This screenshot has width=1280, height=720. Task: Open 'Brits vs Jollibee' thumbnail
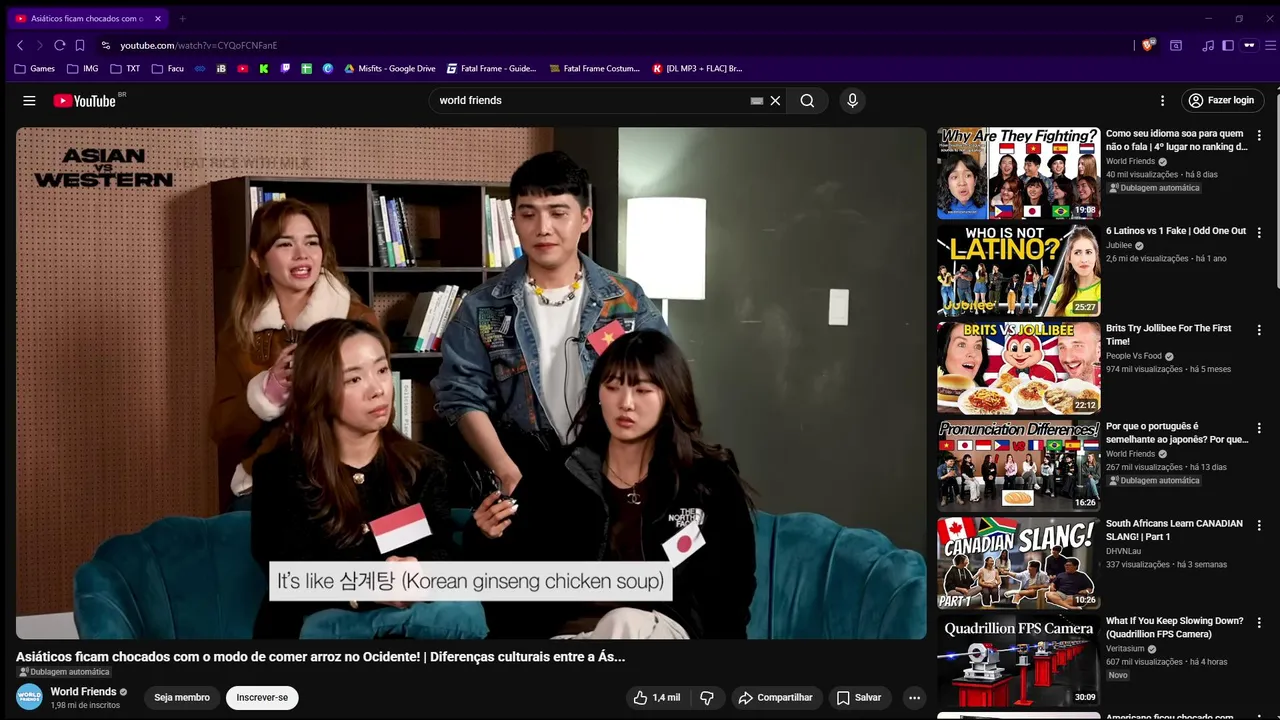pyautogui.click(x=1018, y=368)
